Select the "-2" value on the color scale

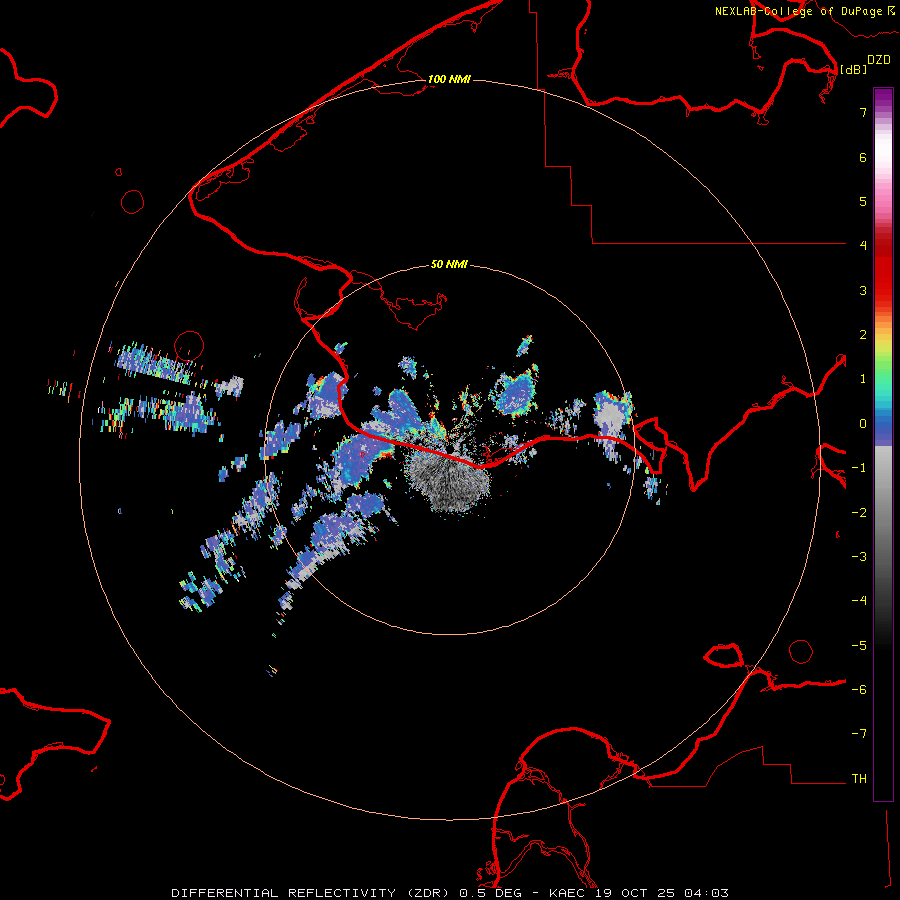(x=859, y=513)
